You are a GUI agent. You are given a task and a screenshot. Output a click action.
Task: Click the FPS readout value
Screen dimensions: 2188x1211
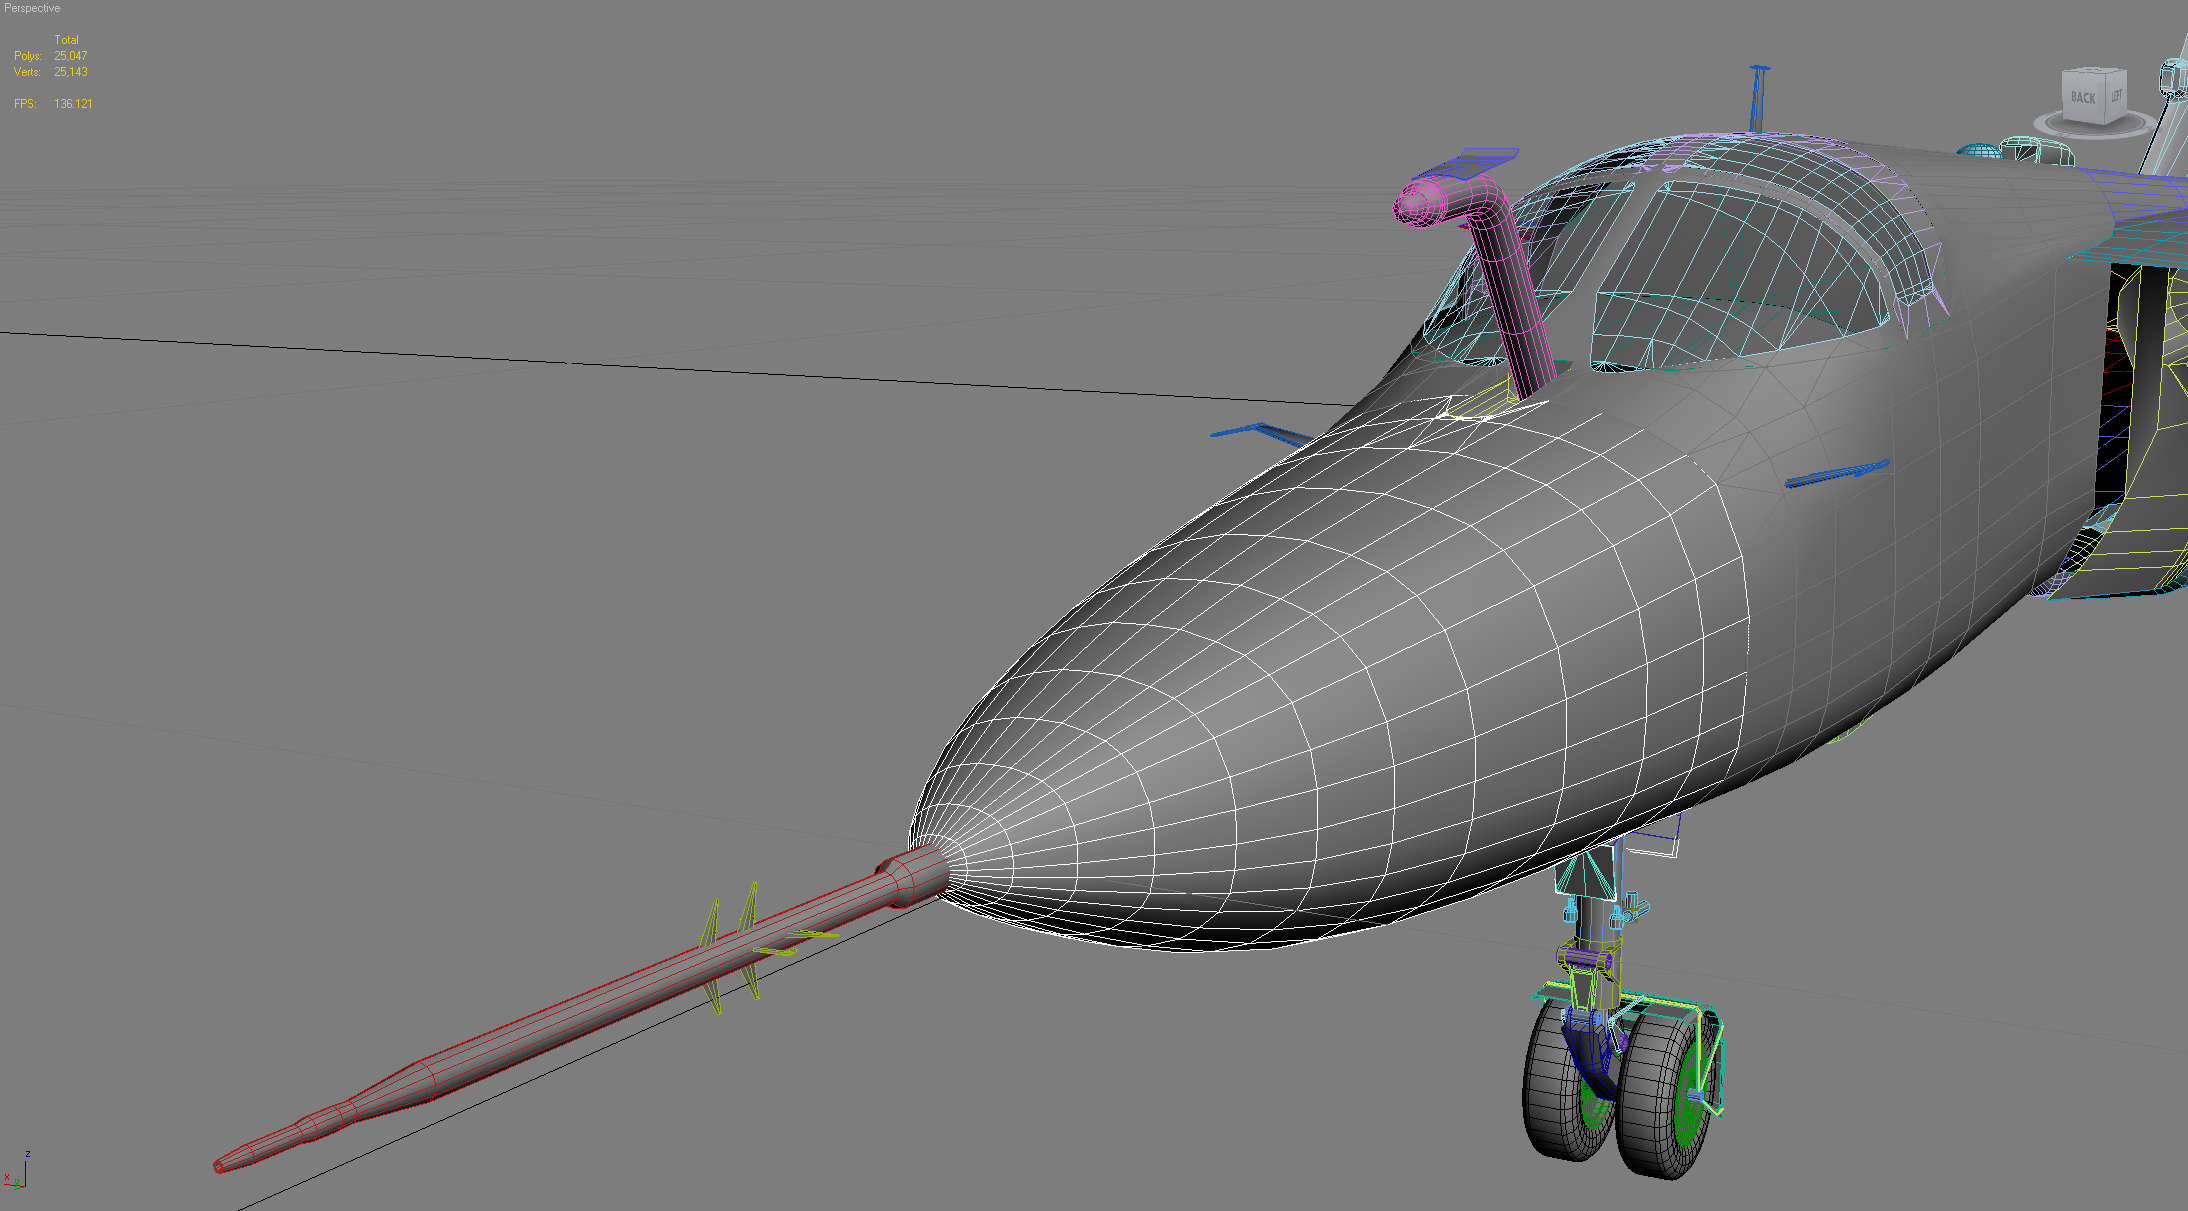click(x=73, y=104)
